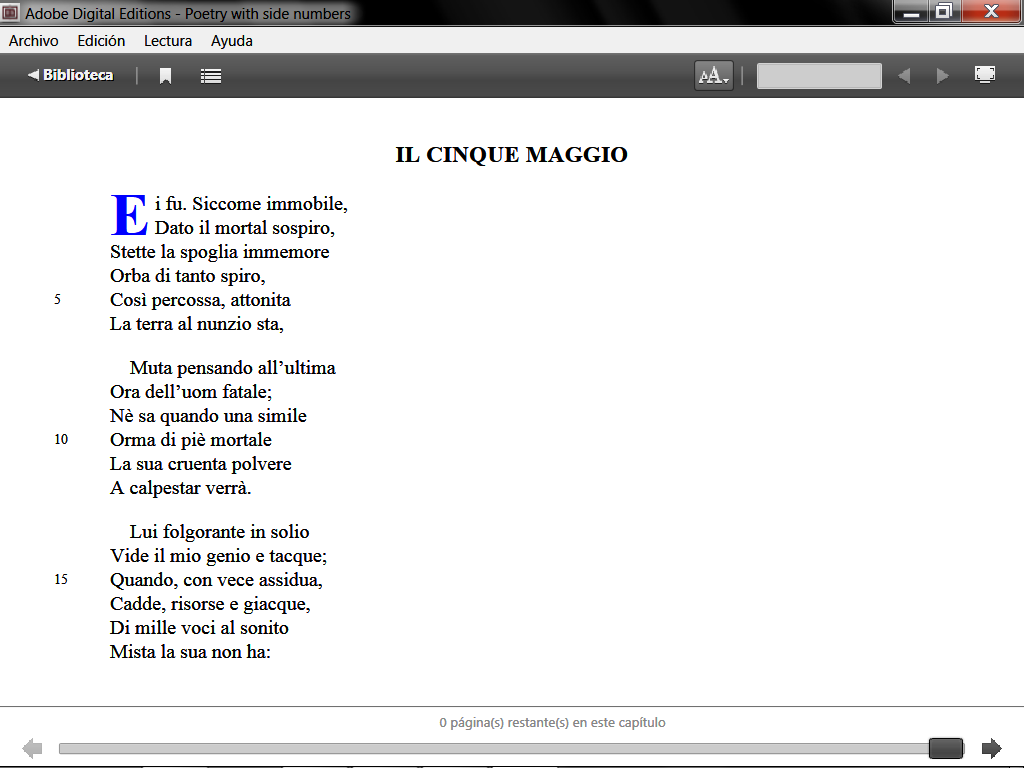The height and width of the screenshot is (768, 1024).
Task: Open the Lectura menu
Action: pos(168,40)
